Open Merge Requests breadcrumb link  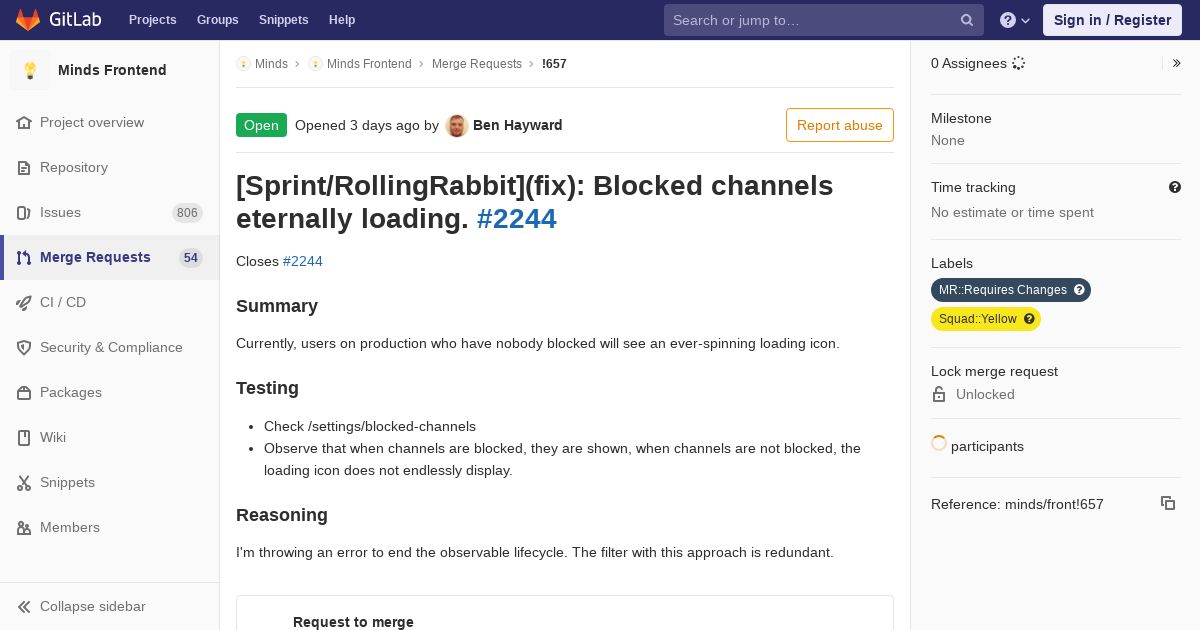click(x=477, y=63)
